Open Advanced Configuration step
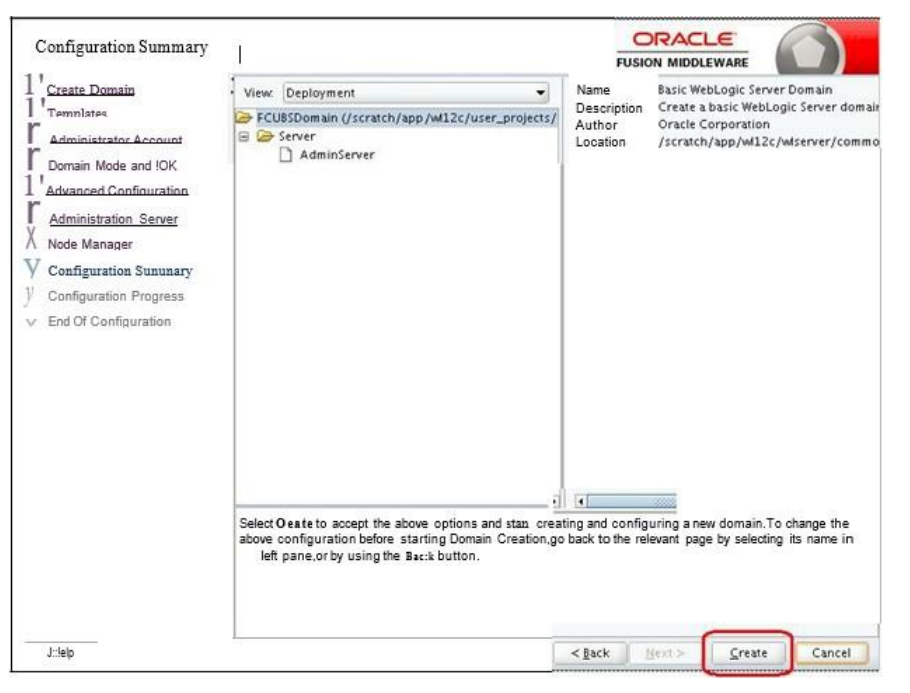Screen dimensions: 910x693 [x=117, y=190]
